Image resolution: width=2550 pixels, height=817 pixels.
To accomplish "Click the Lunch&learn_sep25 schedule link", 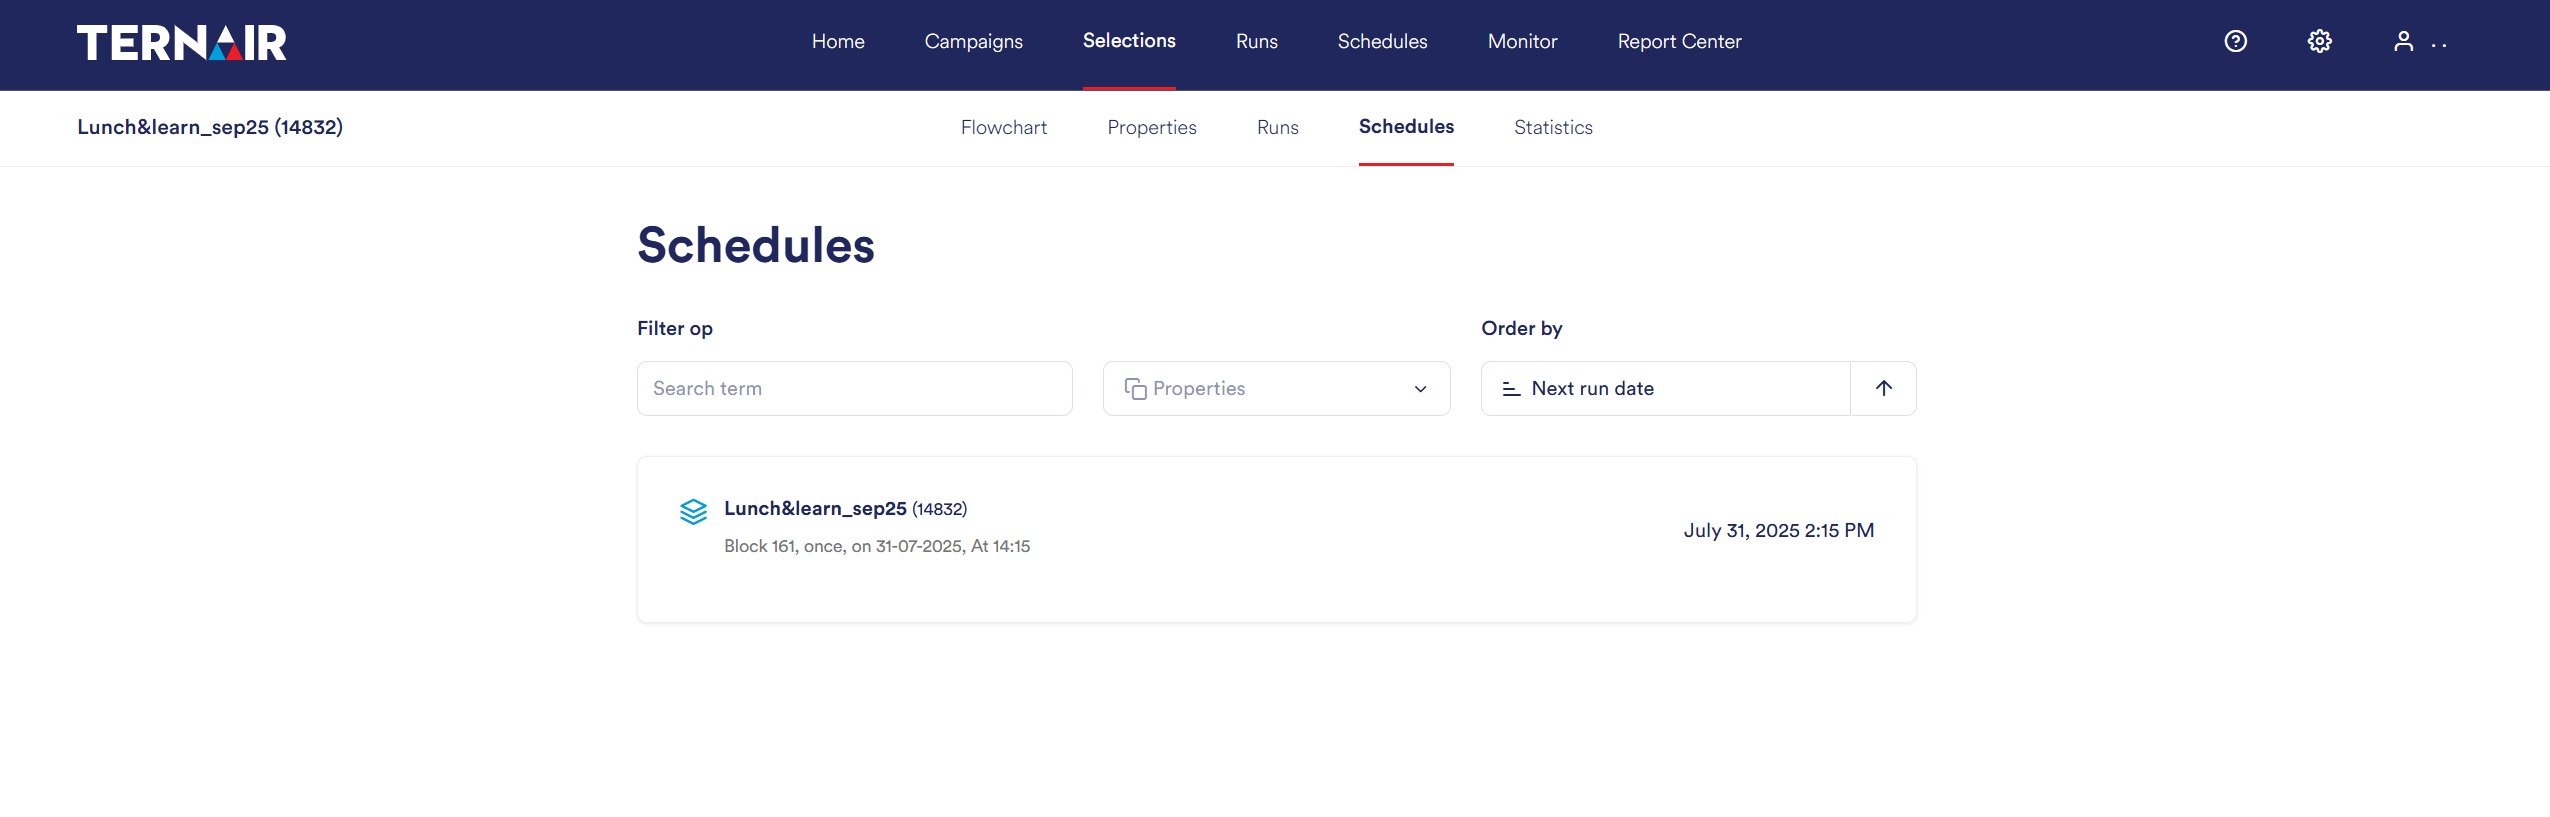I will point(814,508).
